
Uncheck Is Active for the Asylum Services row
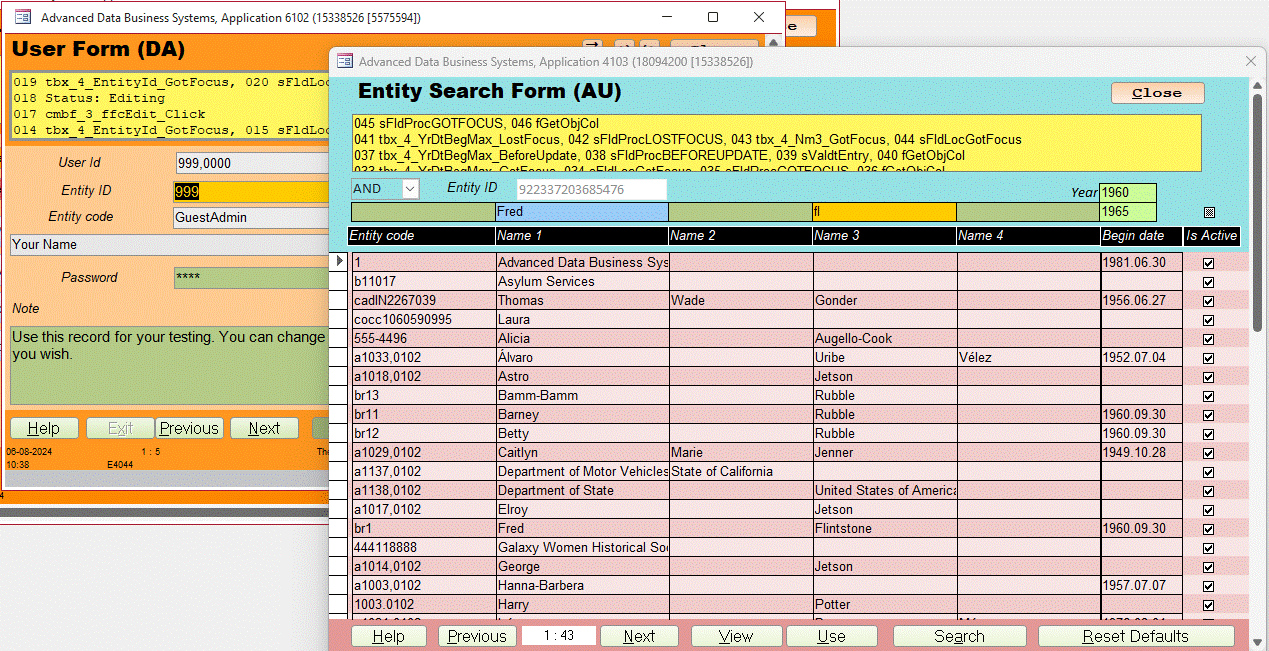click(1208, 281)
